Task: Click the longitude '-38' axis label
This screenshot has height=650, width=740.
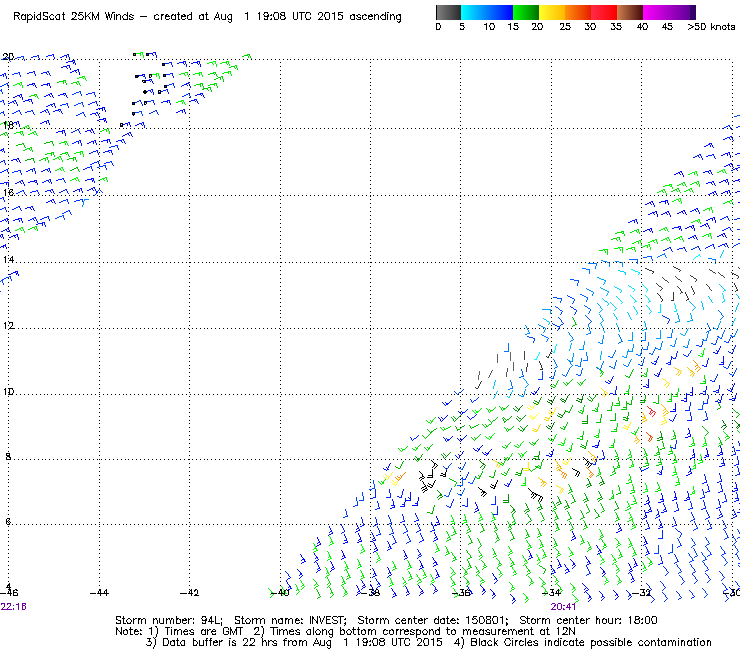Action: point(370,593)
